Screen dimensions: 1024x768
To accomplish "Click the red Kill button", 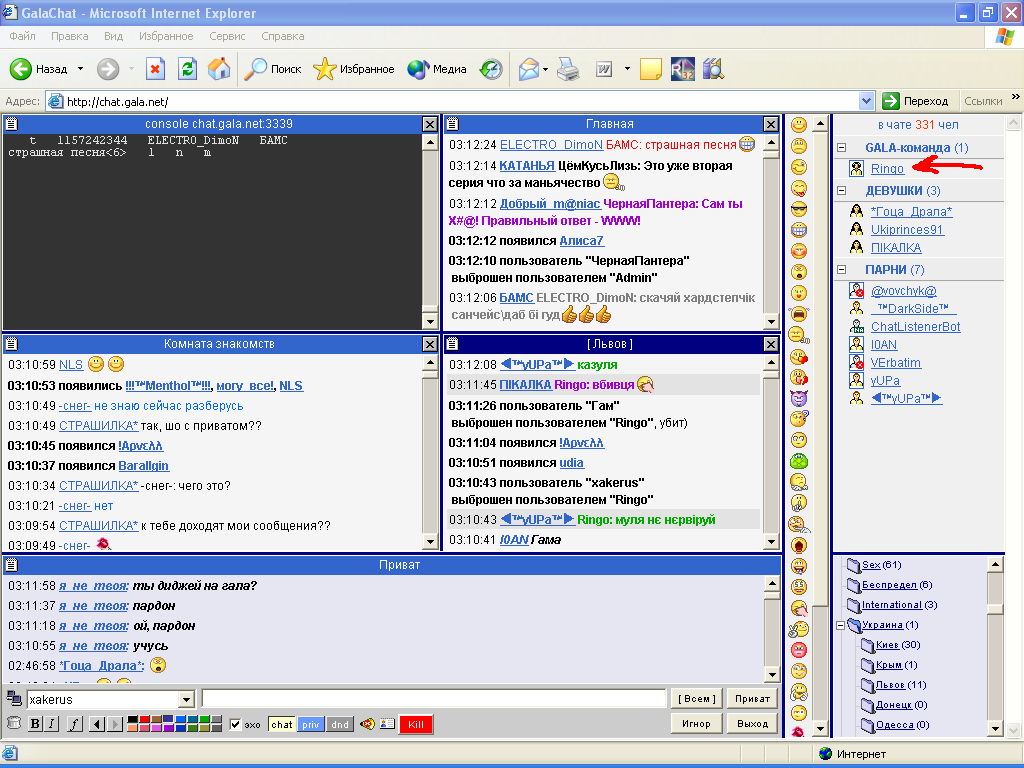I will pyautogui.click(x=416, y=724).
